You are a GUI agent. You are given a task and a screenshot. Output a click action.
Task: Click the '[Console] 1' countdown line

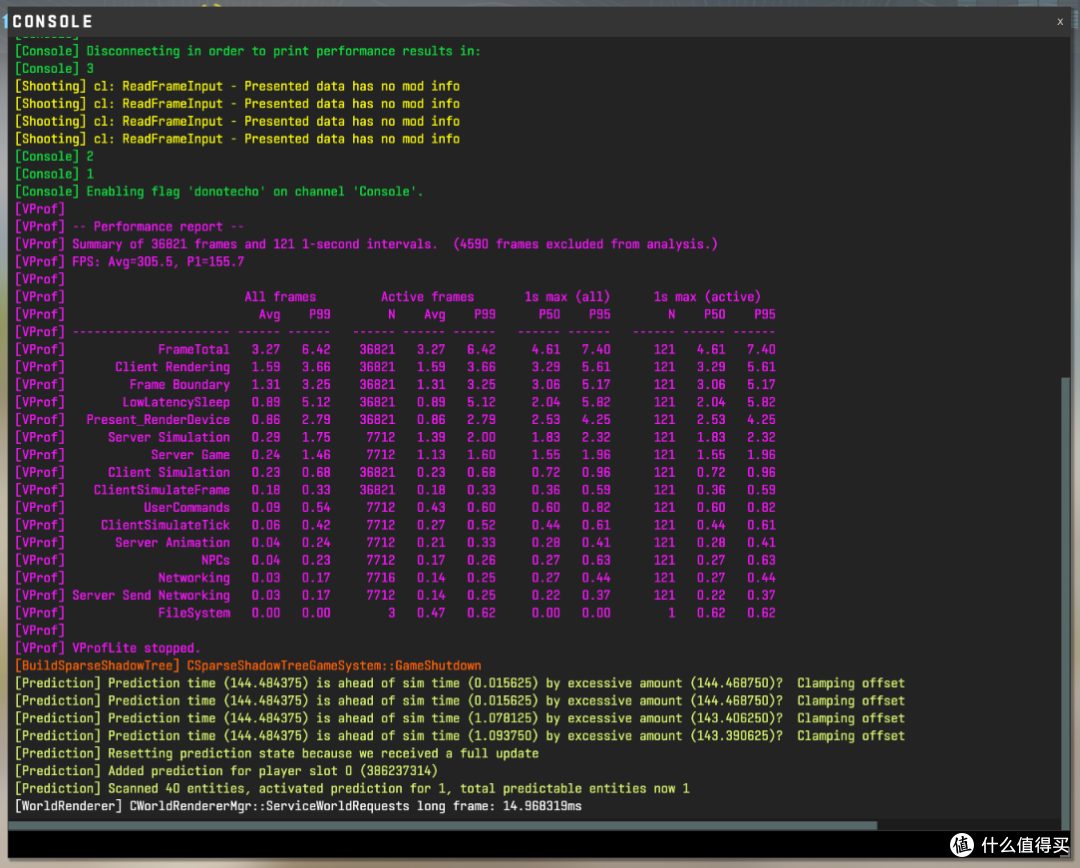(x=54, y=174)
